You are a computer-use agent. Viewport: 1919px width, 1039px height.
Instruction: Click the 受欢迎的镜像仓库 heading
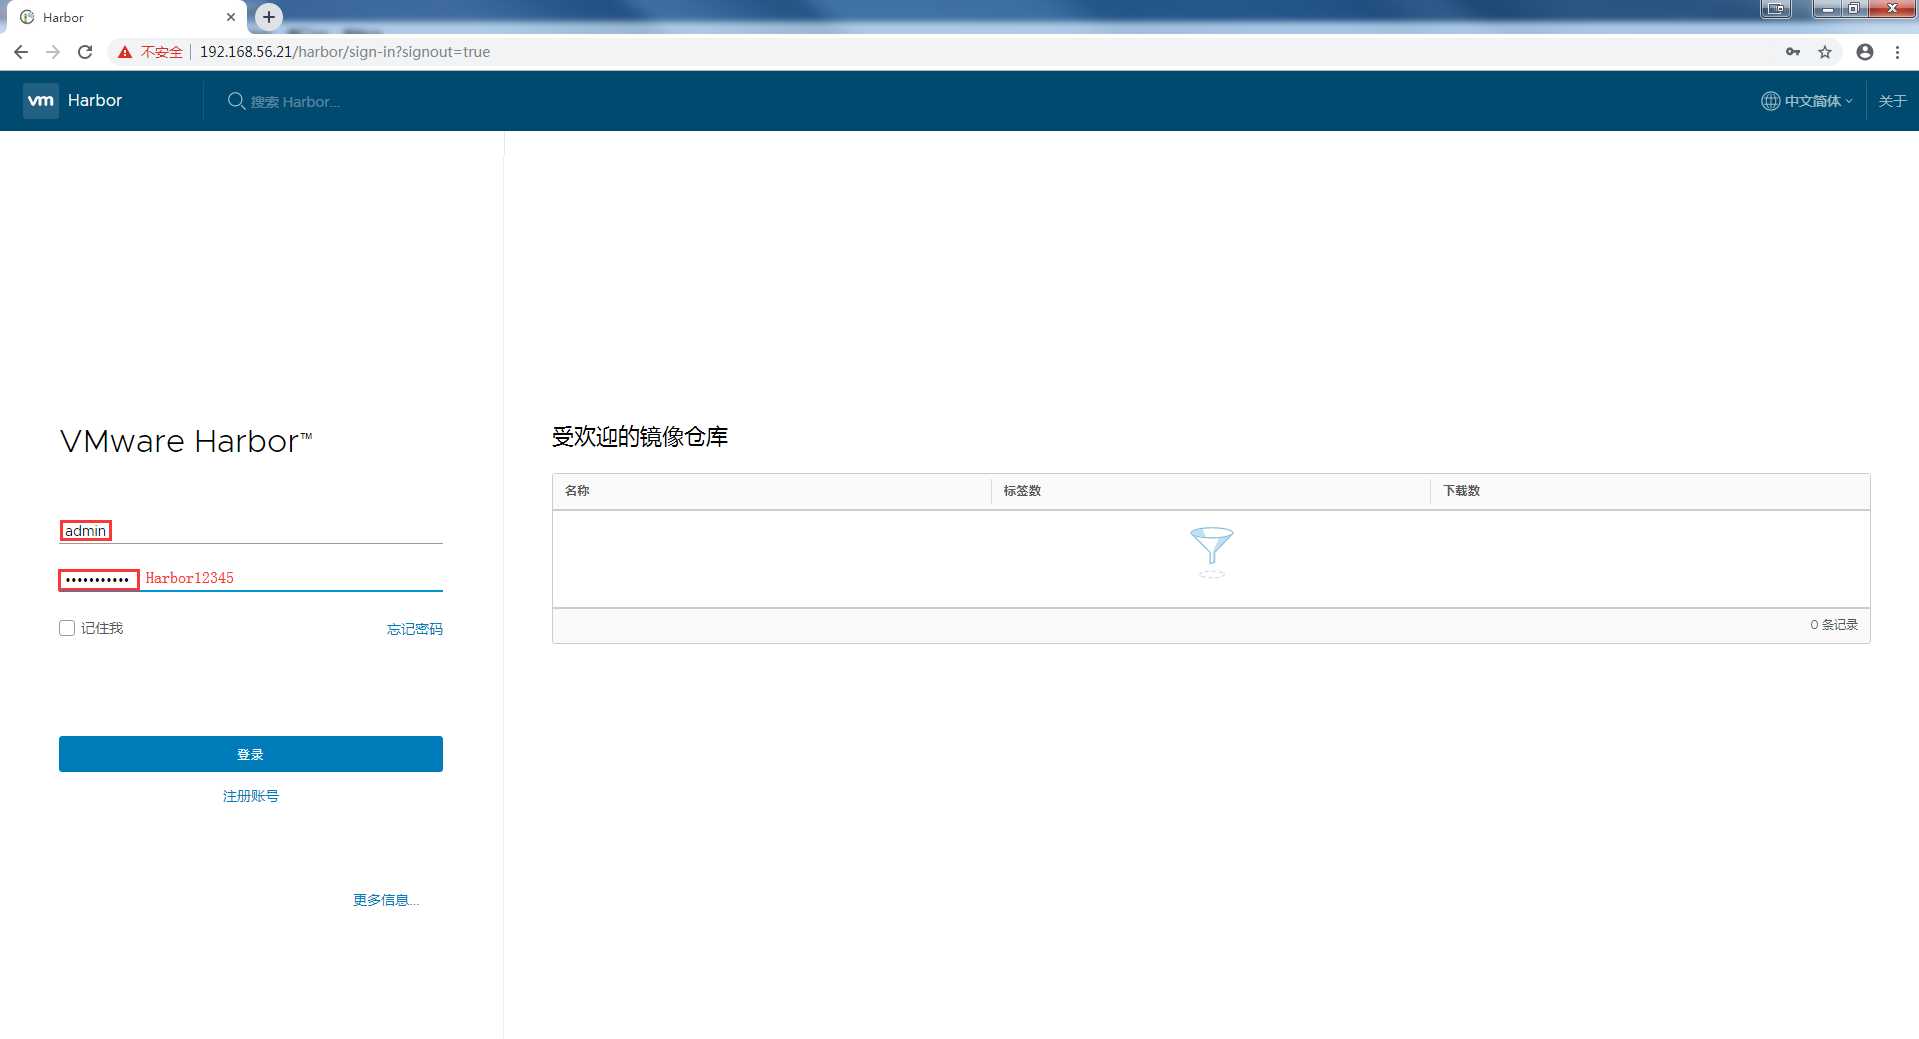pyautogui.click(x=640, y=437)
